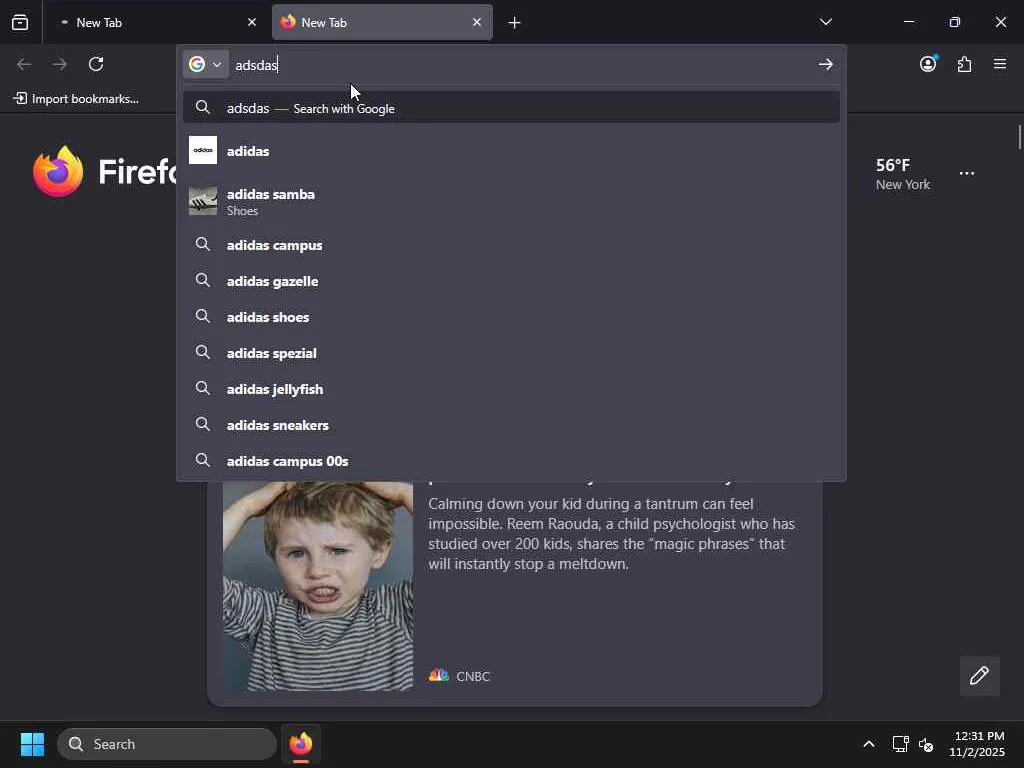The height and width of the screenshot is (768, 1024).
Task: Expand the list all tabs chevron
Action: [825, 22]
